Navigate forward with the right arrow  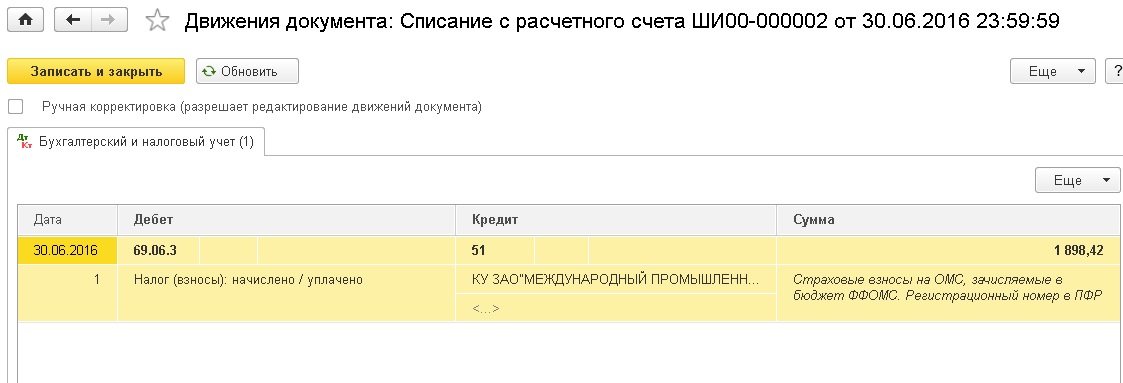tap(109, 20)
